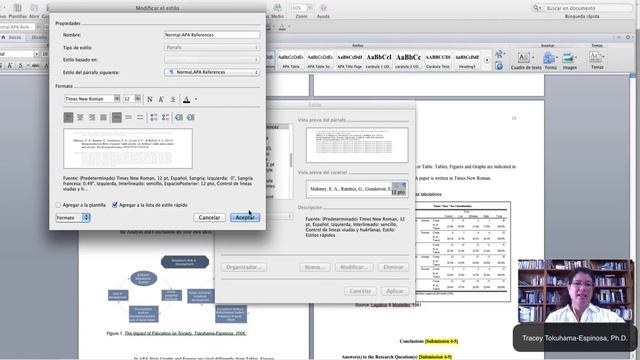Center the paragraph in style dialog

coord(80,118)
